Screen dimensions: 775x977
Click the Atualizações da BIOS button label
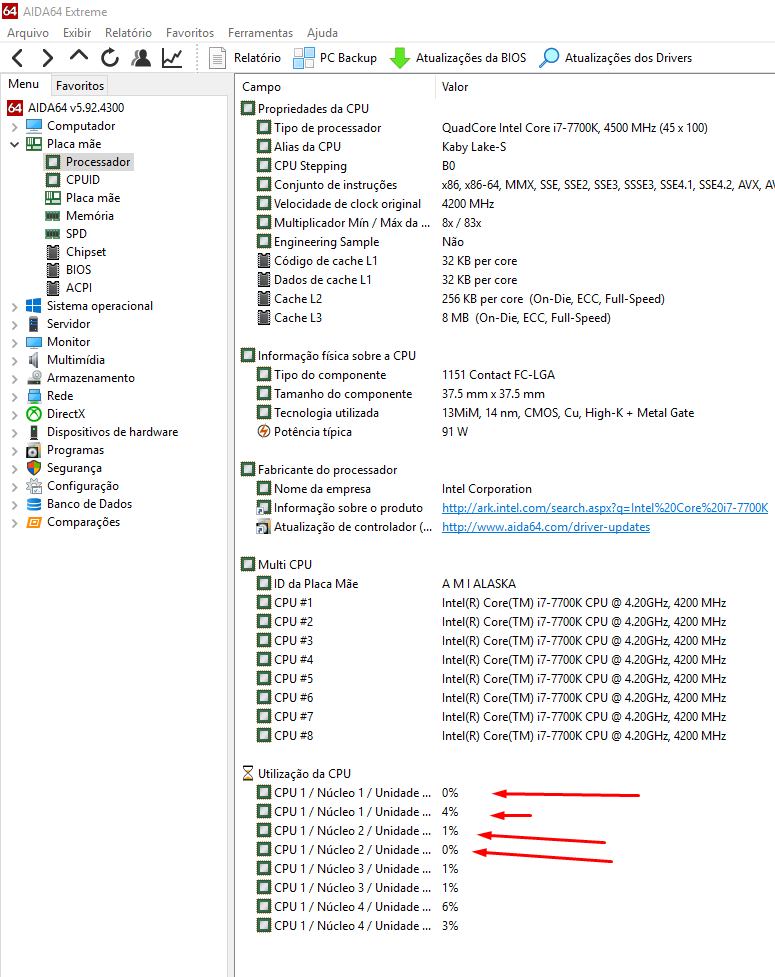pos(471,58)
